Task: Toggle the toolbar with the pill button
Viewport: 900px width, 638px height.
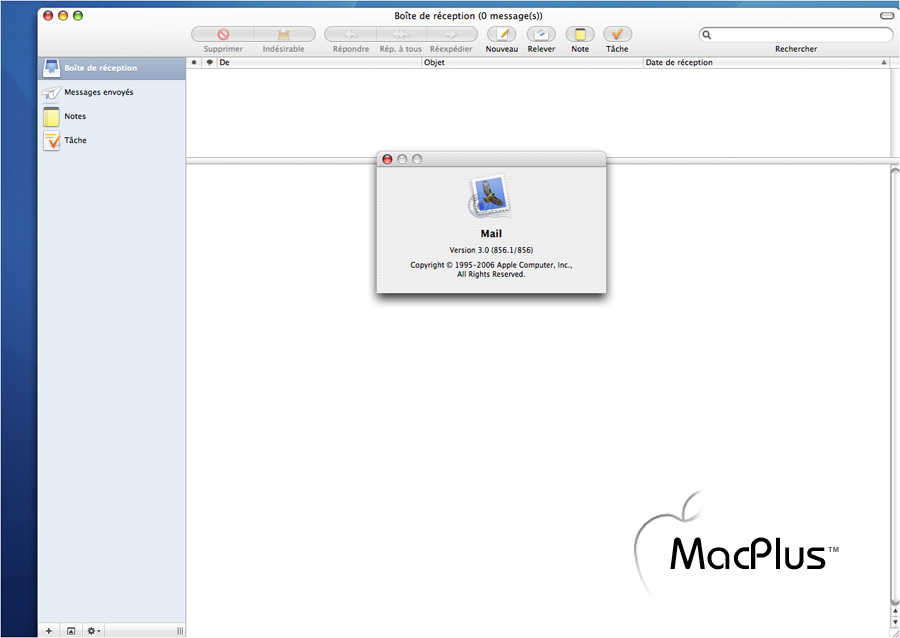Action: pos(886,16)
